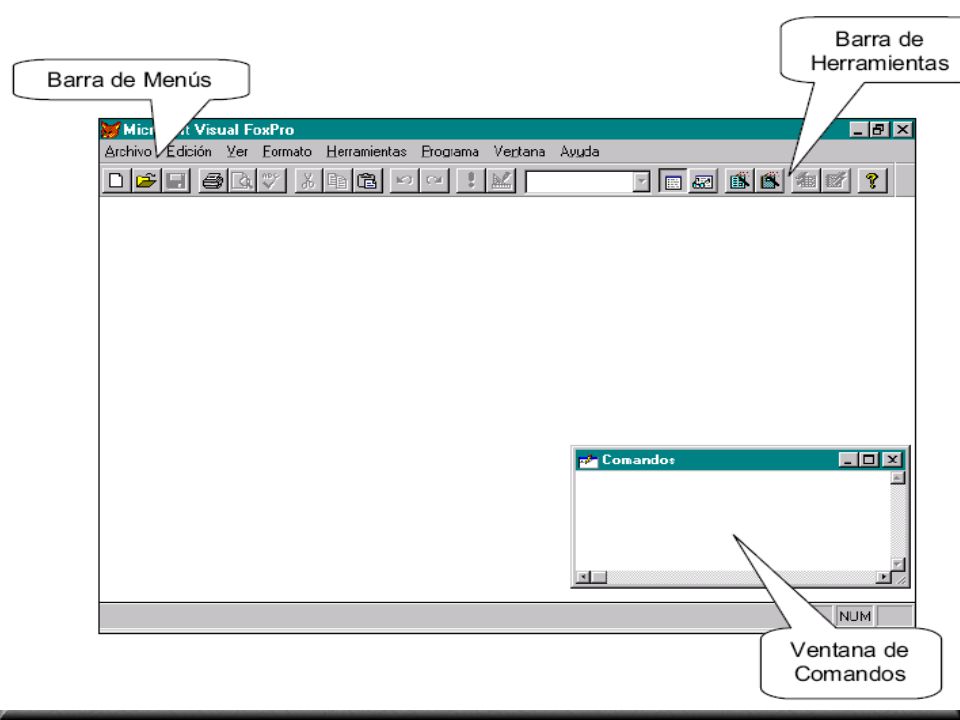Viewport: 960px width, 720px height.
Task: Launch the Report wizard icon
Action: 770,181
